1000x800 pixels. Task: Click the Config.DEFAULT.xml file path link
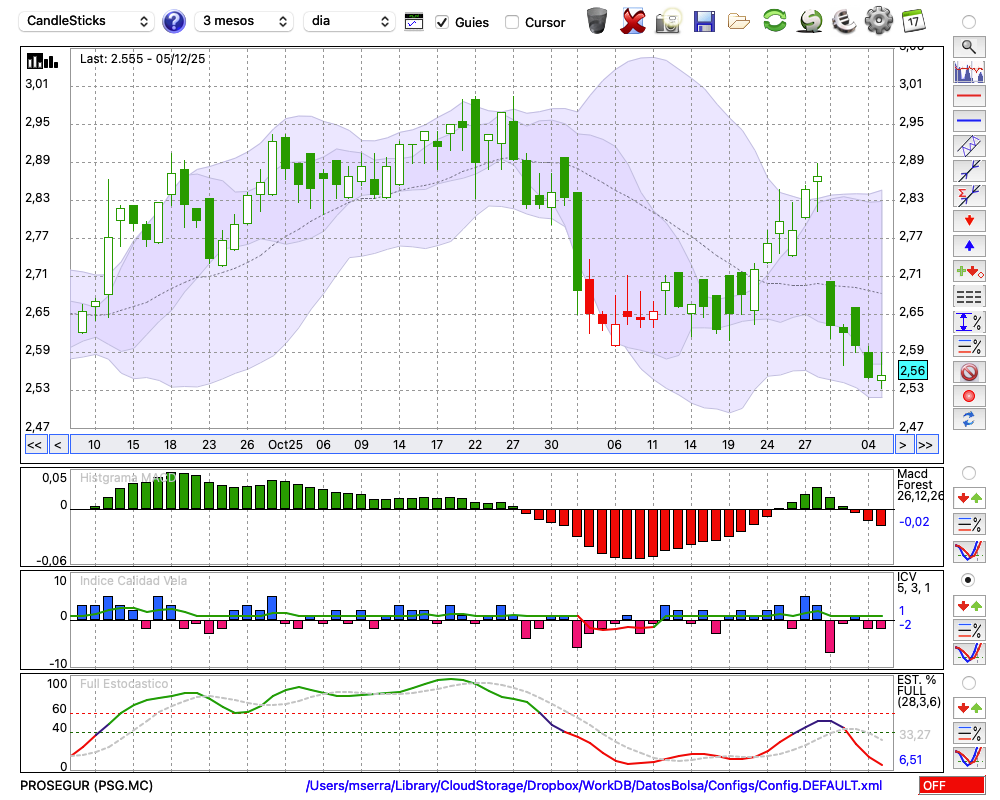594,785
